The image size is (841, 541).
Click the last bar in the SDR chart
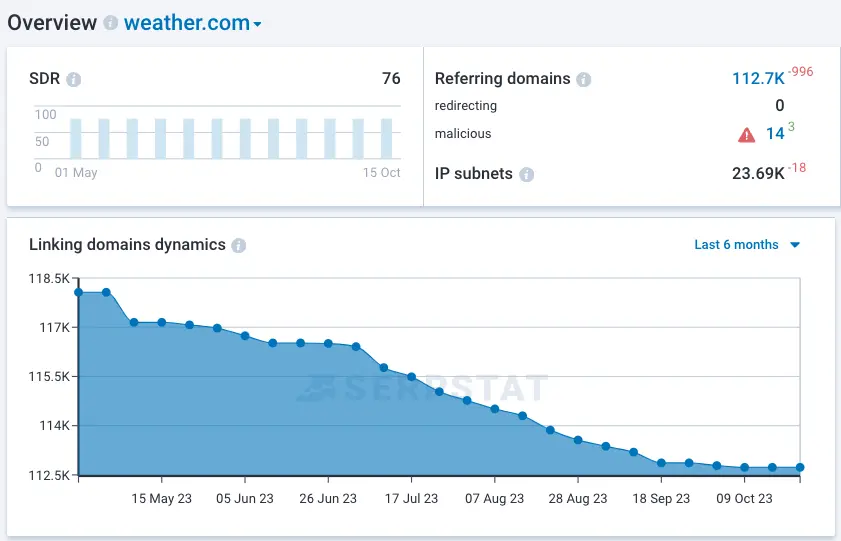click(387, 138)
